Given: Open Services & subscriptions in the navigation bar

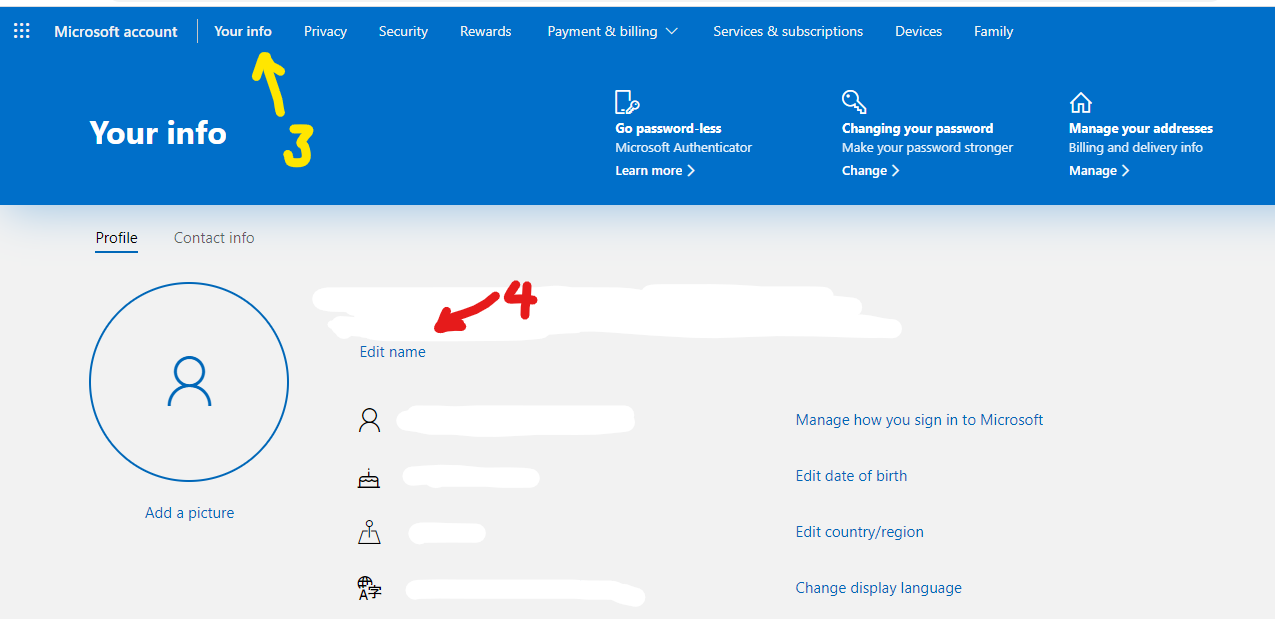Looking at the screenshot, I should pos(788,31).
